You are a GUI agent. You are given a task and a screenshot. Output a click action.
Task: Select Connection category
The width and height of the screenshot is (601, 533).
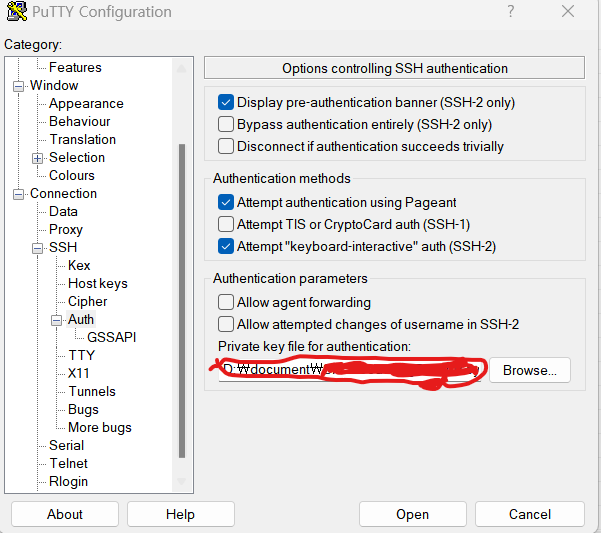tap(63, 194)
